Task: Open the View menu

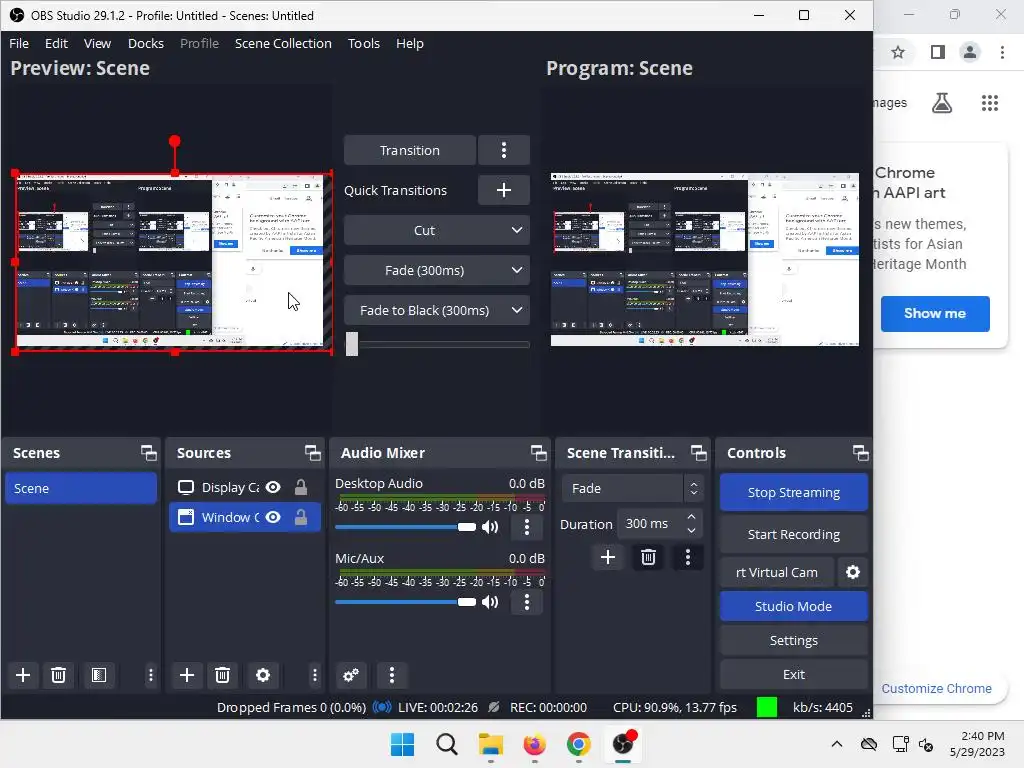Action: coord(97,43)
